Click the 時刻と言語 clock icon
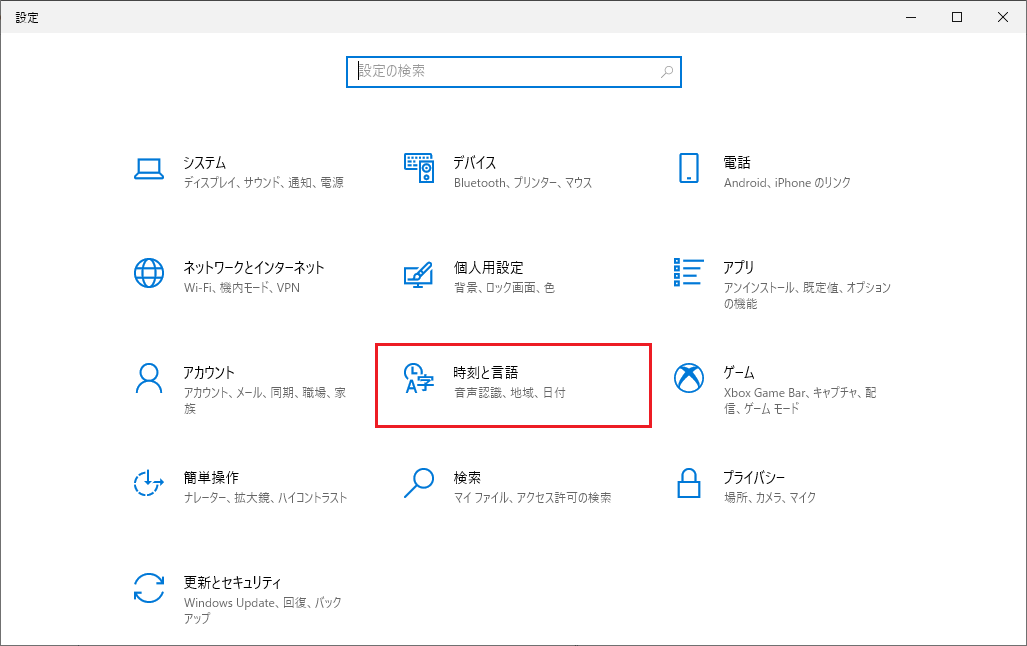Screen dimensions: 1027x646 tap(419, 379)
